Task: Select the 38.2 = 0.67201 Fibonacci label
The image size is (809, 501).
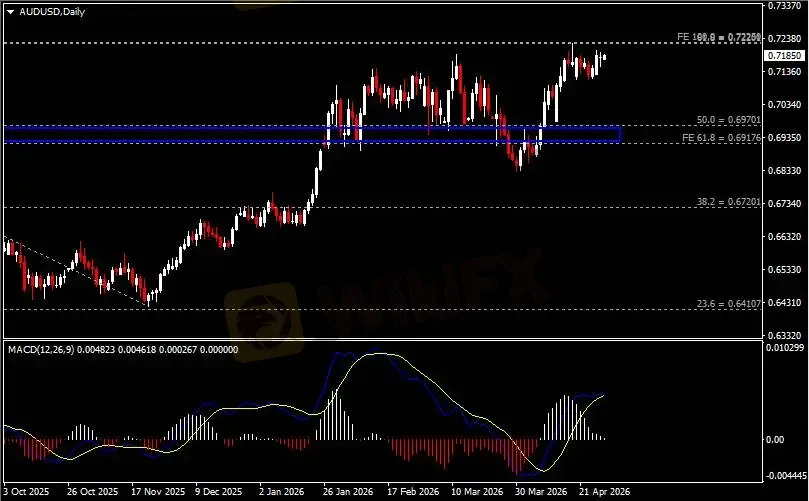Action: [x=729, y=202]
